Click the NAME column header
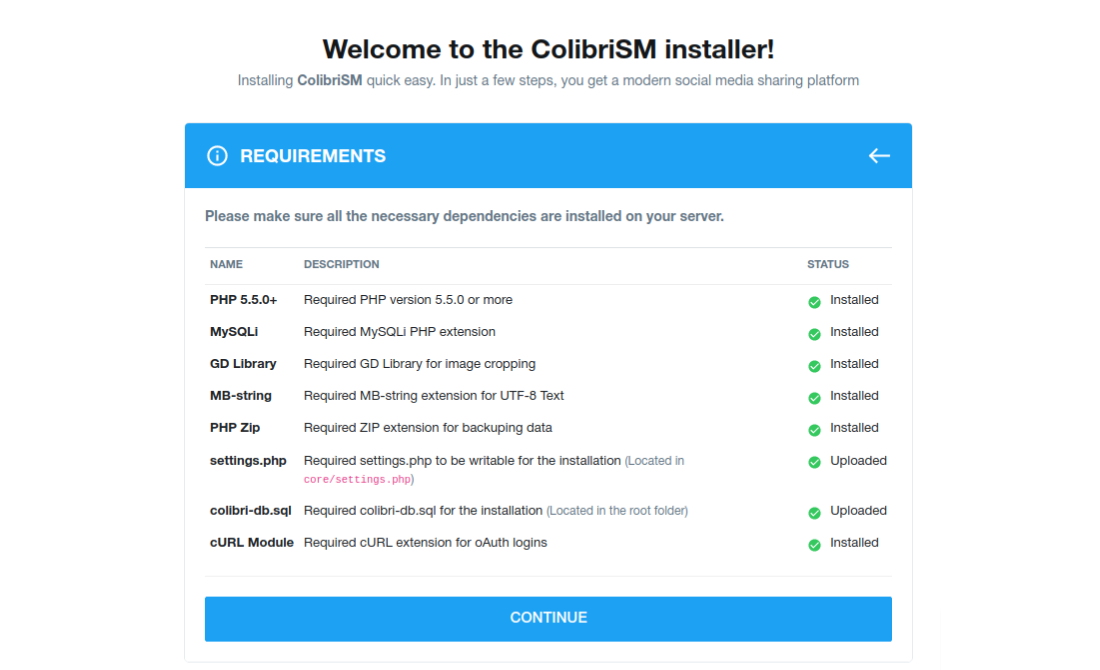This screenshot has height=670, width=1100. [x=226, y=265]
